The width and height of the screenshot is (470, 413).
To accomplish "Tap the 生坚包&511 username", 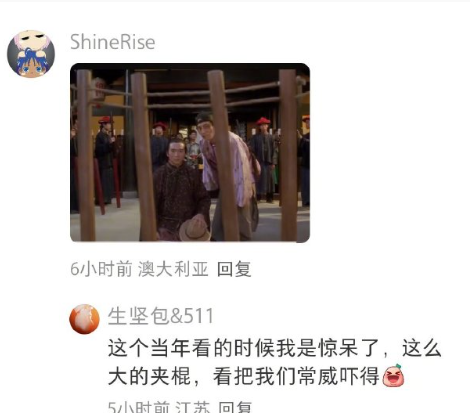I will coord(160,316).
